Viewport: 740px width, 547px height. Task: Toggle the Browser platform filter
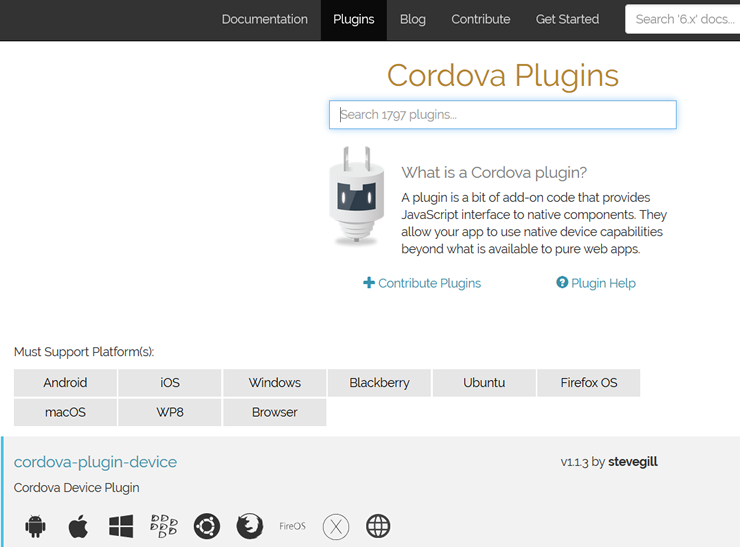275,412
